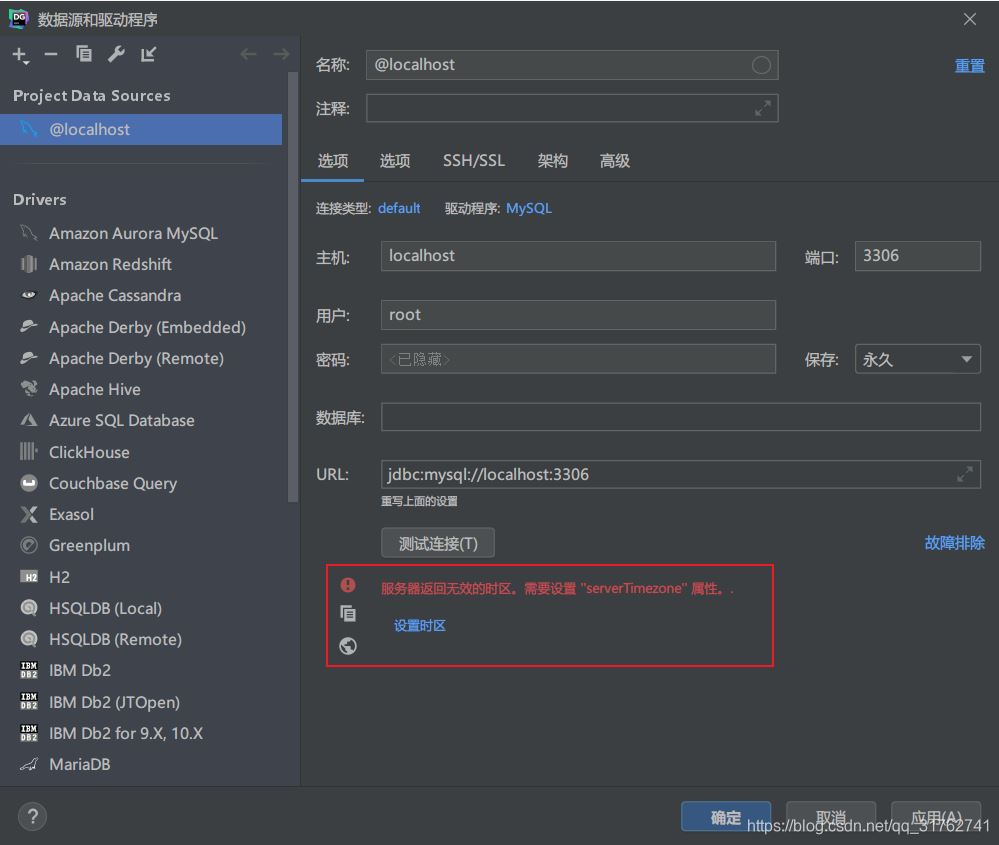Change driver via MySQL link
999x845 pixels.
coord(528,208)
